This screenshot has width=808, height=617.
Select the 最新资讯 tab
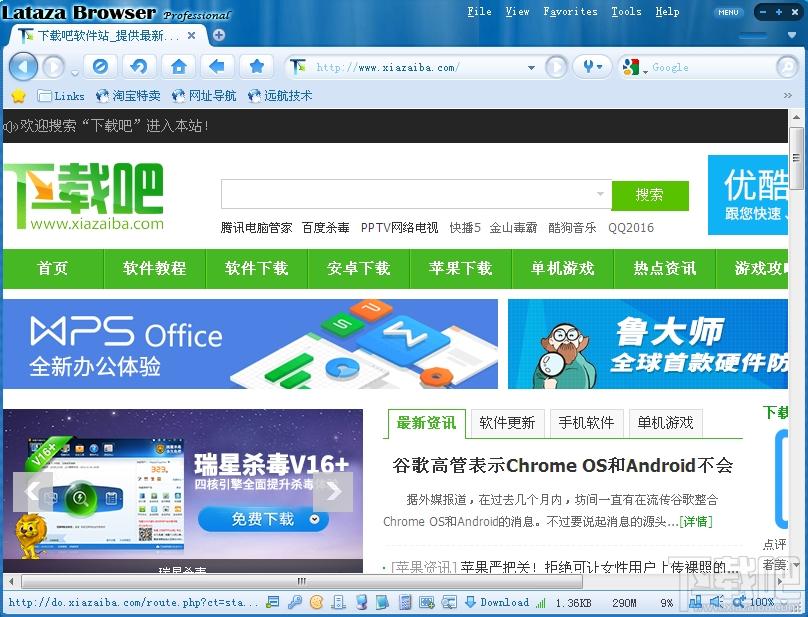(426, 423)
